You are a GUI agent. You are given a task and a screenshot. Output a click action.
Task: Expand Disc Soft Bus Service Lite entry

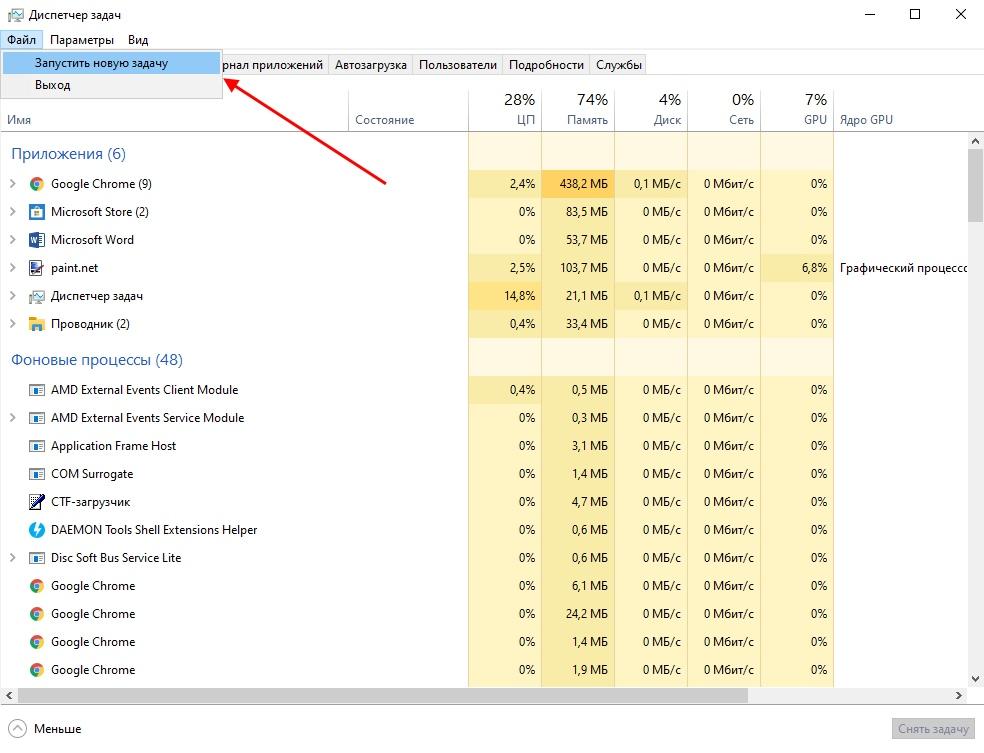[x=13, y=558]
